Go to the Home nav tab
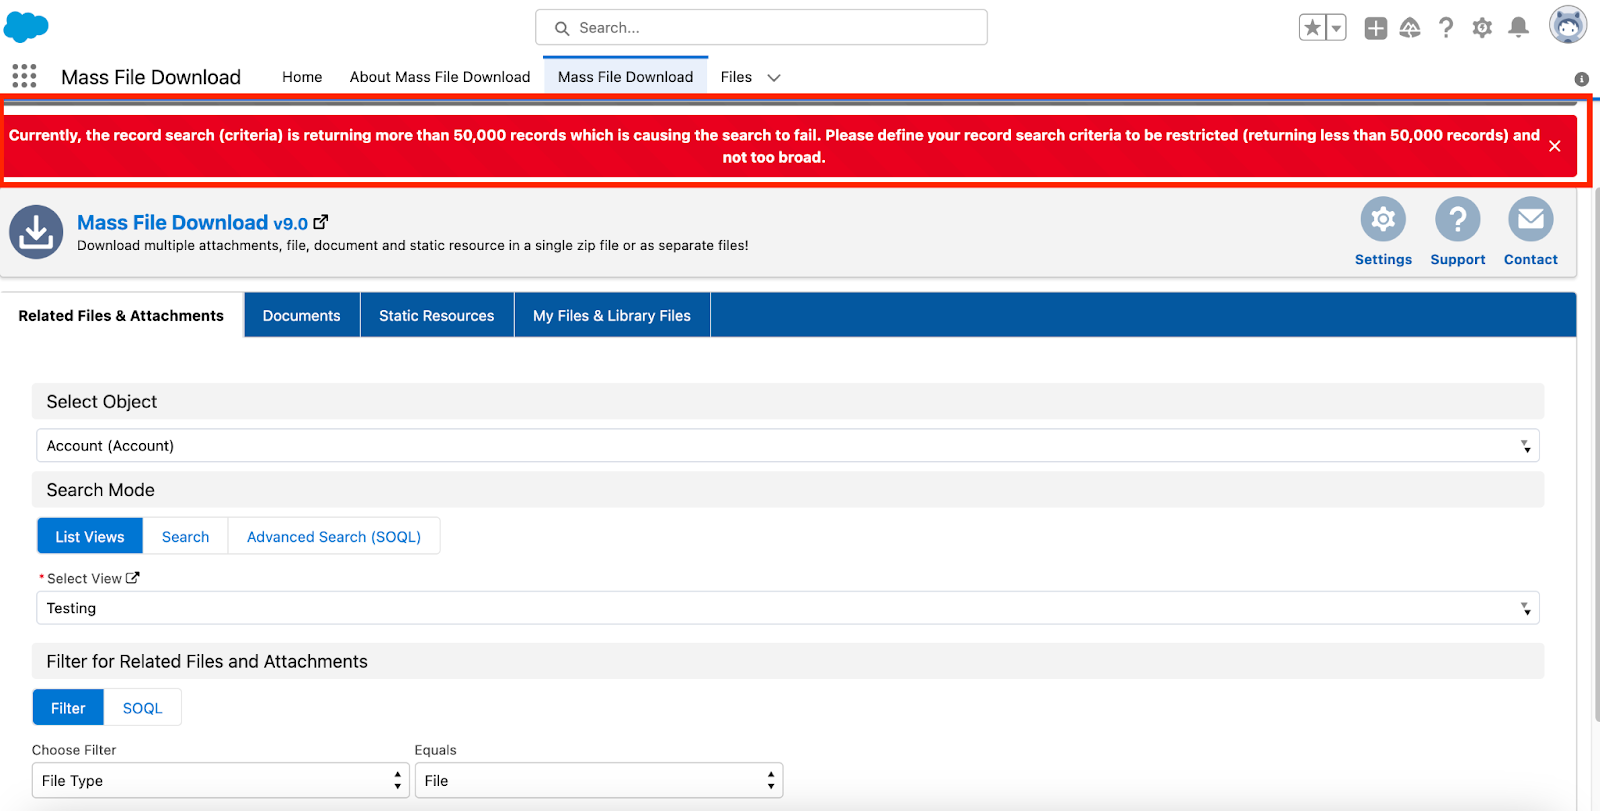Screen dimensions: 1600x811 point(302,77)
